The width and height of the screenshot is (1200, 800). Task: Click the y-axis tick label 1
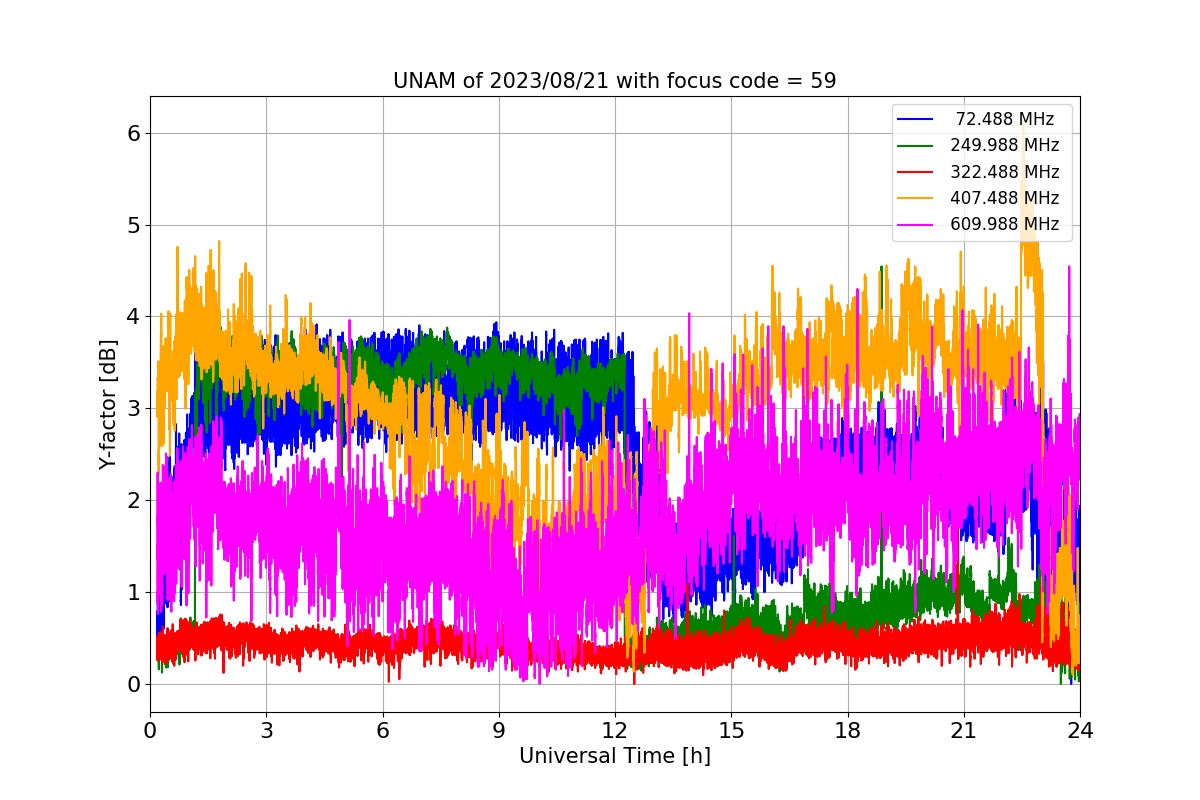133,592
